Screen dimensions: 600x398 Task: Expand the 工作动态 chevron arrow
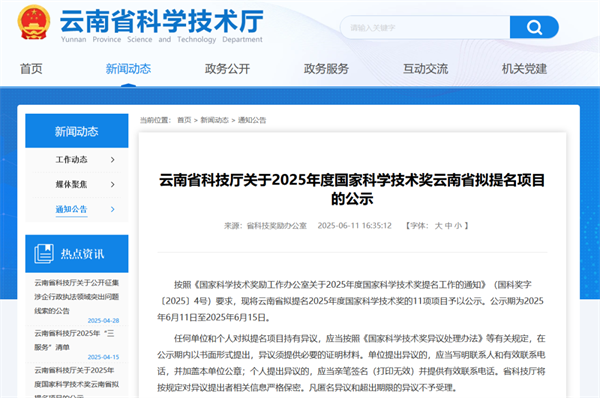click(x=112, y=160)
